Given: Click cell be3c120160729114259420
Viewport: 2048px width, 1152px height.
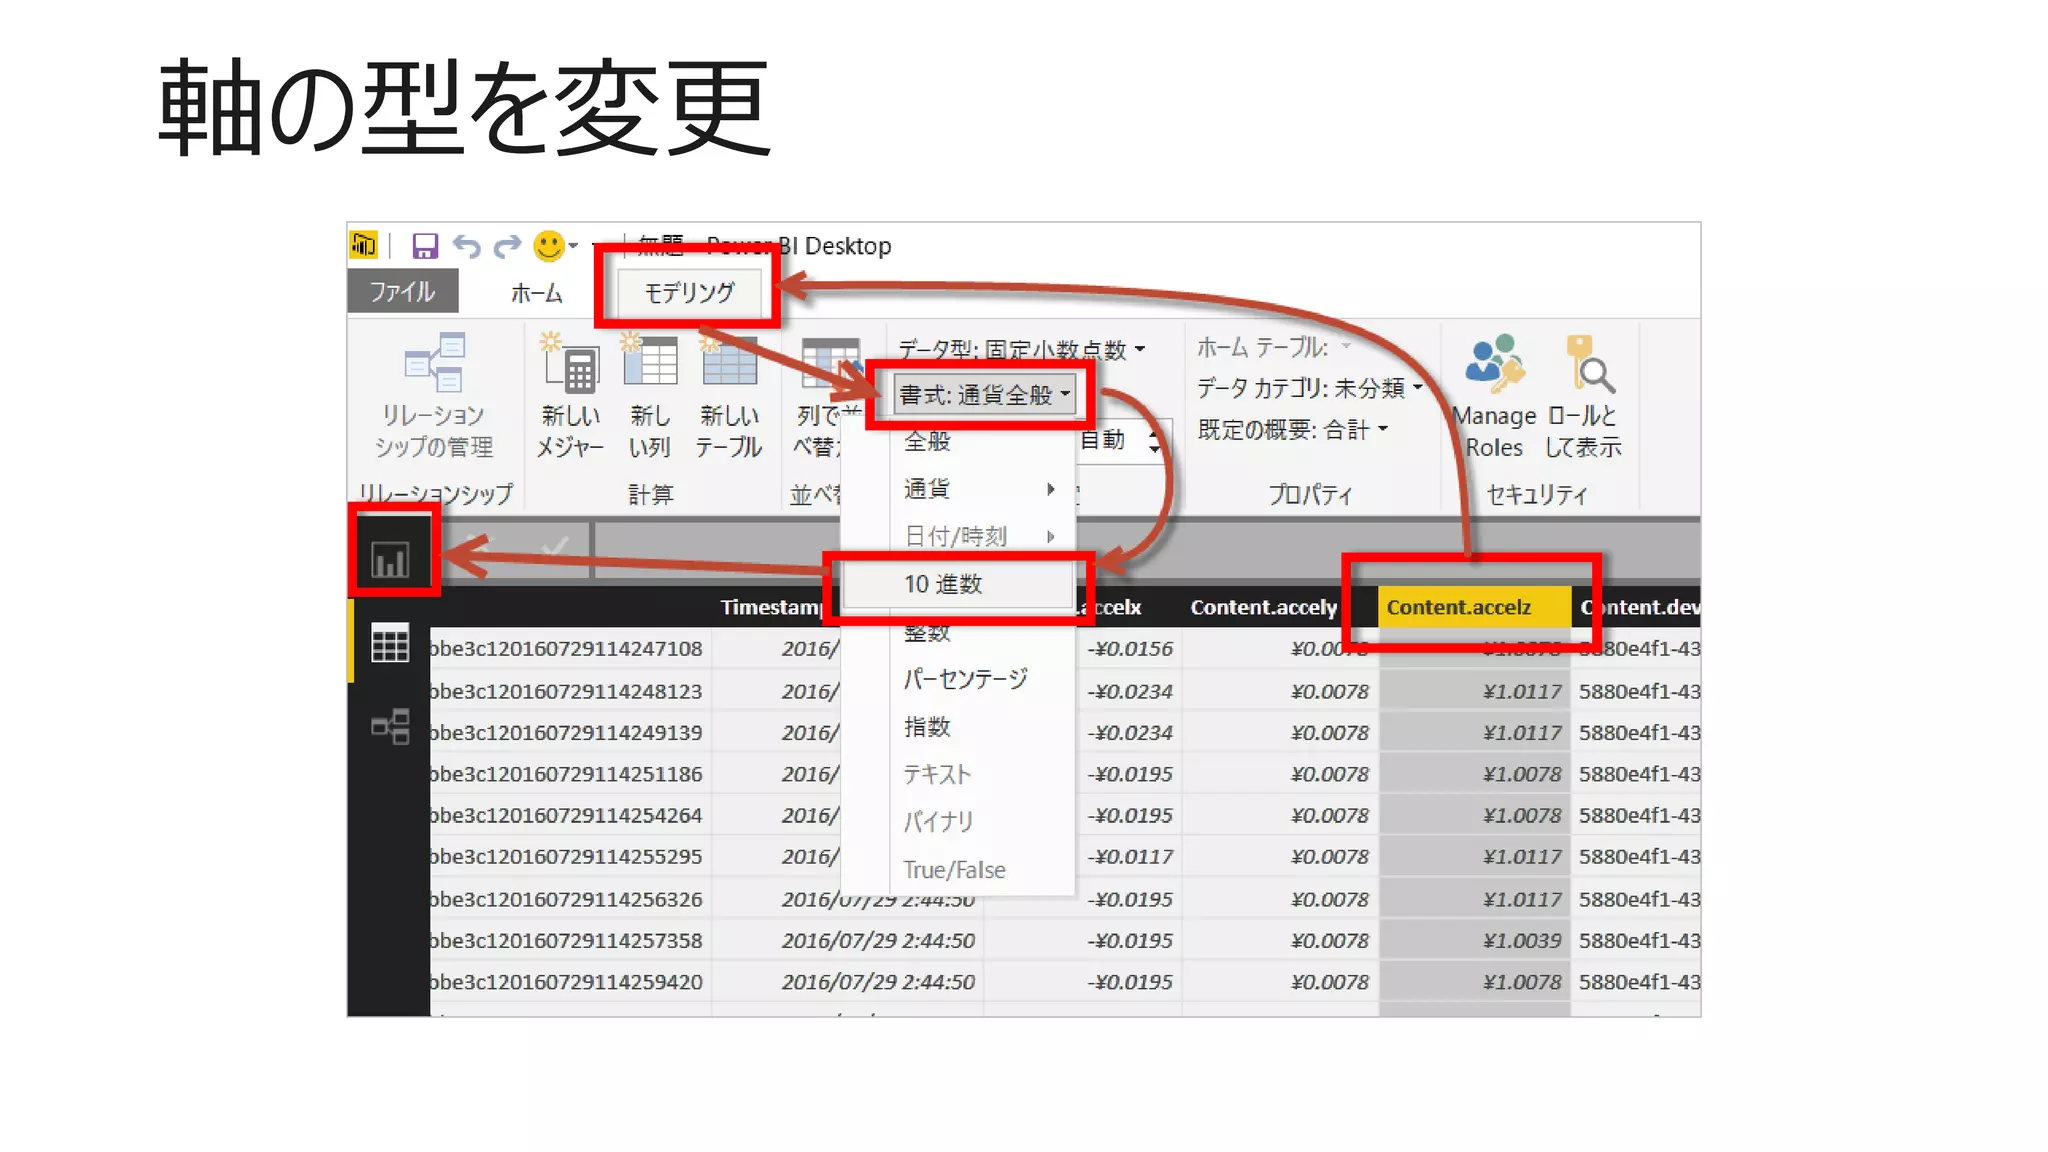Looking at the screenshot, I should tap(570, 982).
